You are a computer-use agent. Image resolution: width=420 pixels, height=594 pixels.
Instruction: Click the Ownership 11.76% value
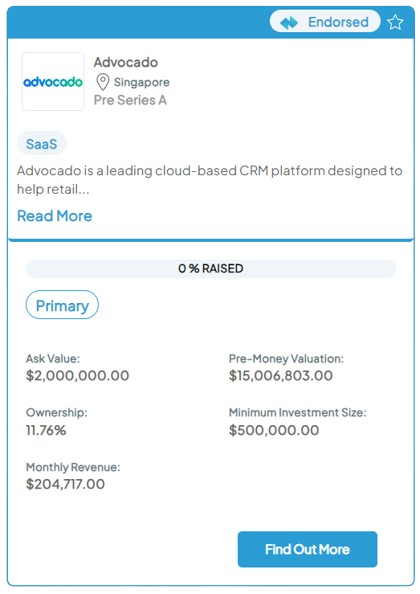point(46,430)
